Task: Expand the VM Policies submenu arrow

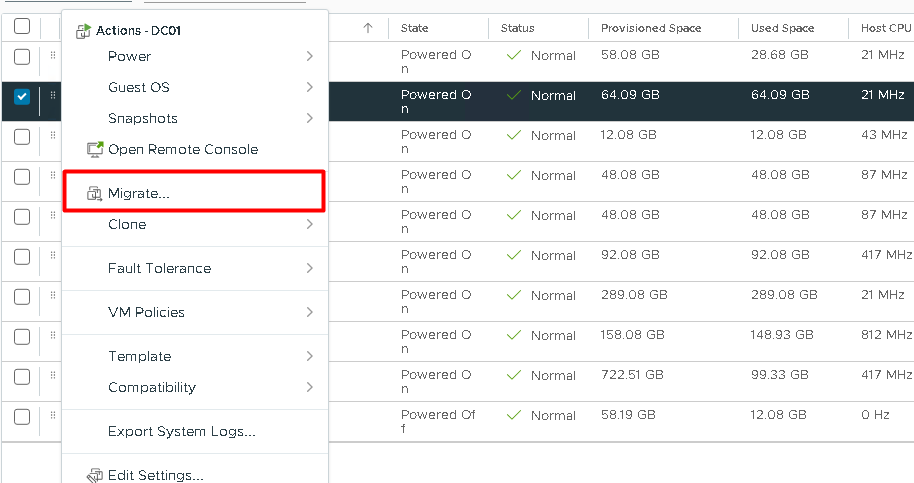Action: tap(310, 312)
